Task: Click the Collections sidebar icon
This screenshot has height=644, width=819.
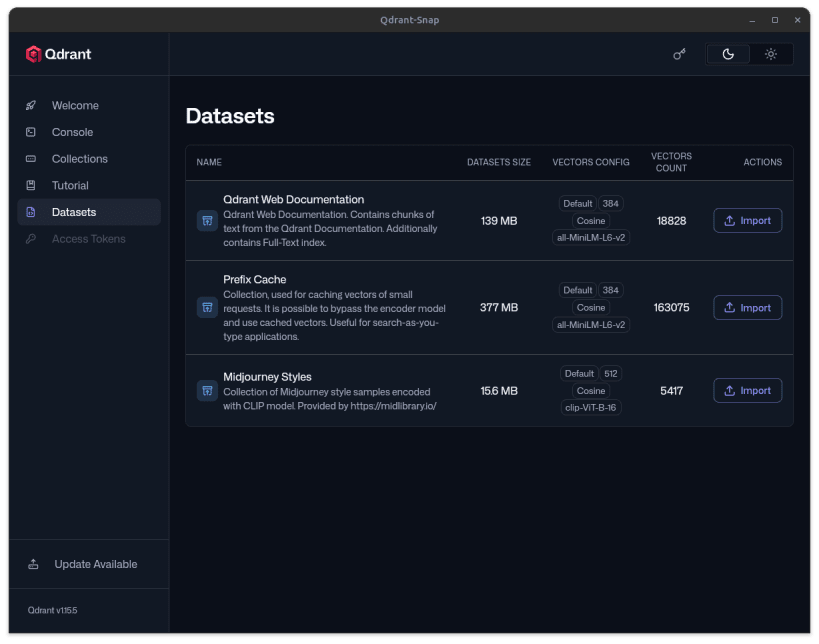Action: 31,159
